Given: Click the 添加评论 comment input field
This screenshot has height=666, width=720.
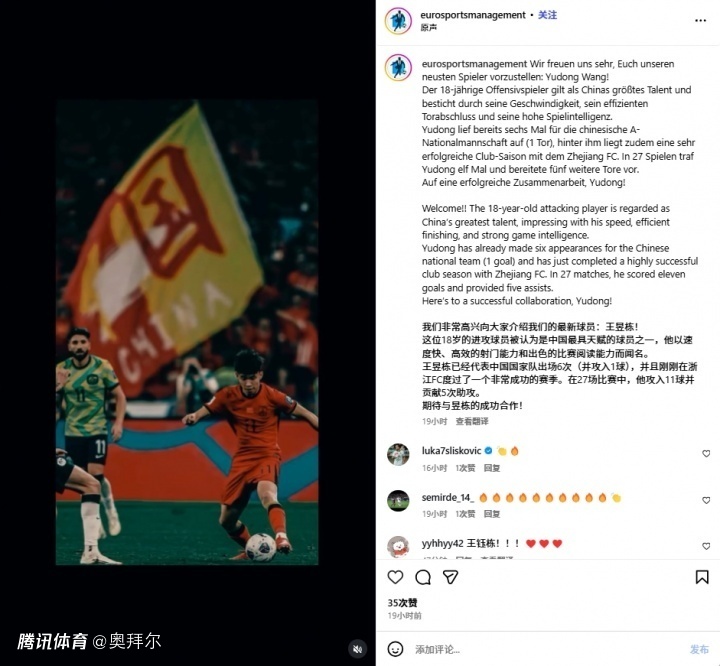Looking at the screenshot, I should pos(546,649).
